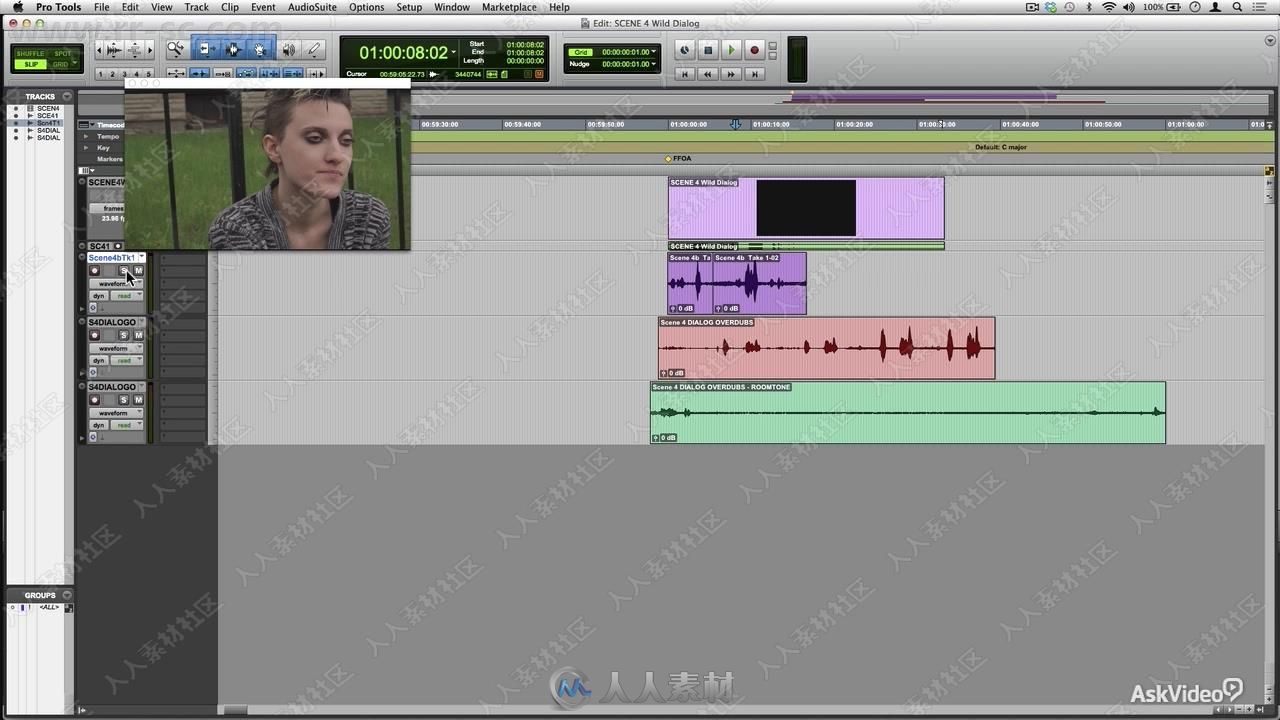1280x720 pixels.
Task: Open the Clip menu
Action: point(230,7)
